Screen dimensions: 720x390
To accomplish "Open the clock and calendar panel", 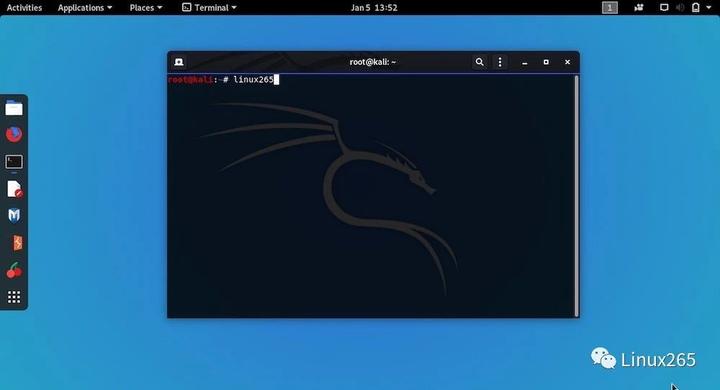I will coord(374,7).
